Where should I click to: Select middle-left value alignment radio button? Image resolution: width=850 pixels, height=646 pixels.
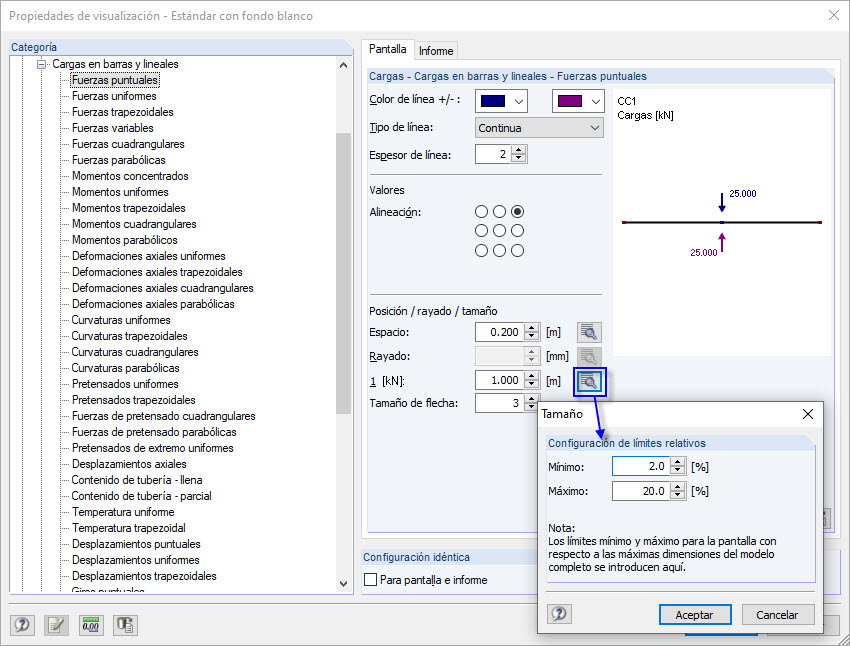(481, 231)
